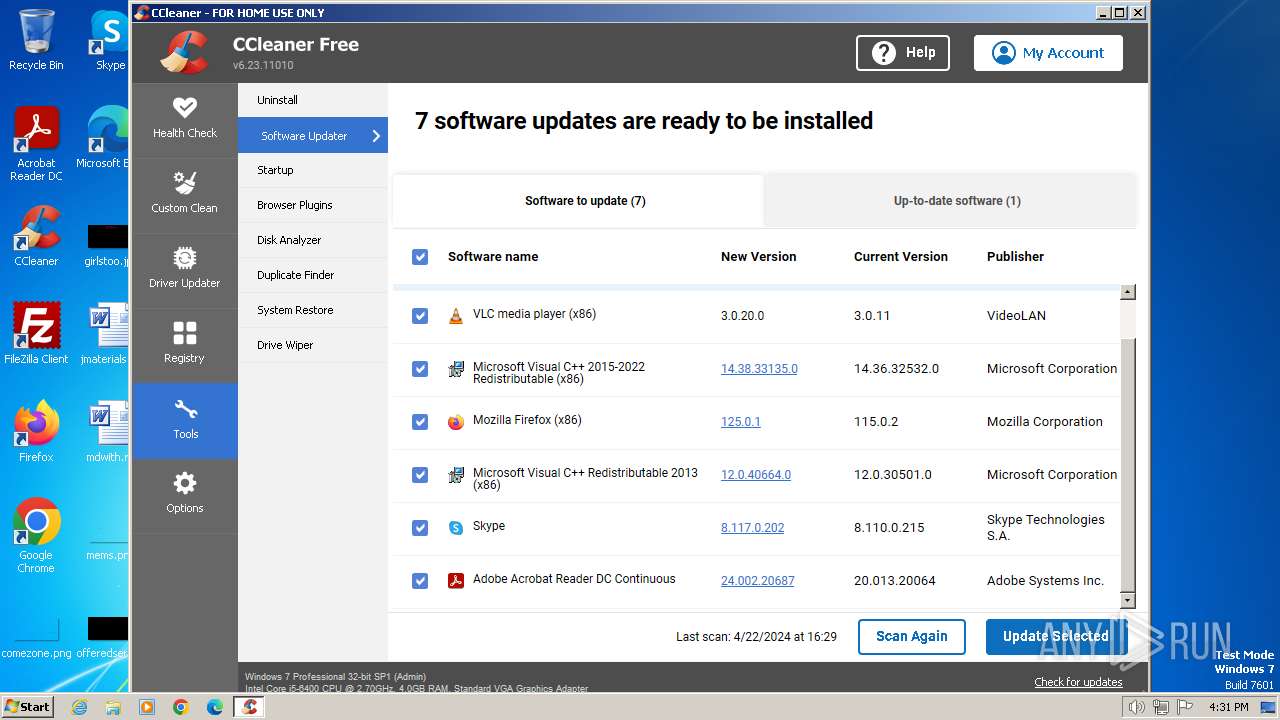Click Update Selected button

tap(1055, 636)
